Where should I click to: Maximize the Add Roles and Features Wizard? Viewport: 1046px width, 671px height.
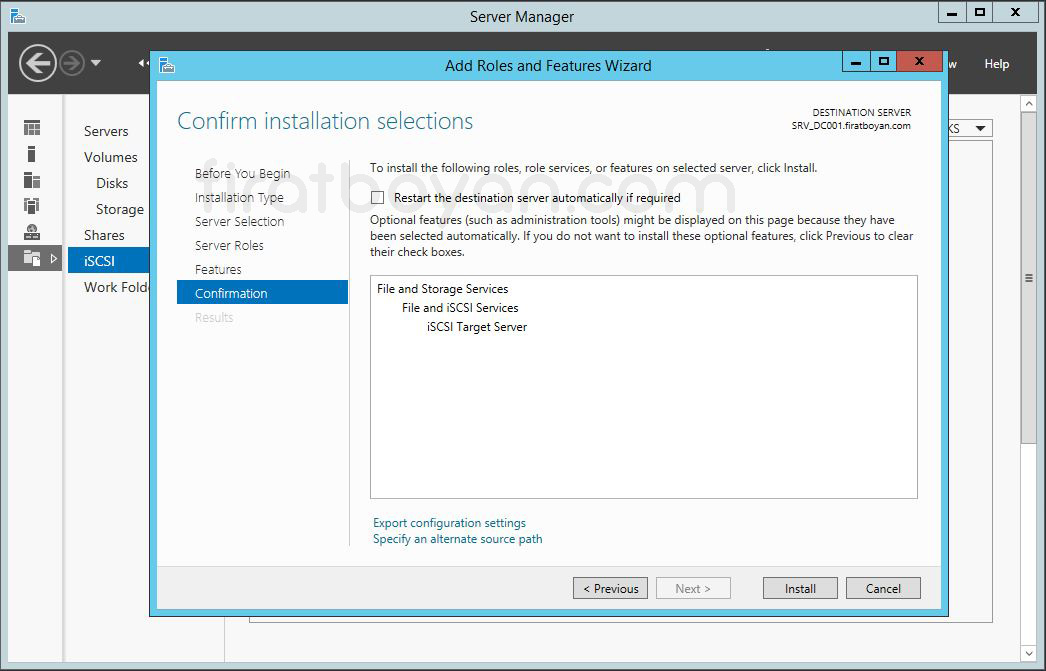tap(884, 61)
